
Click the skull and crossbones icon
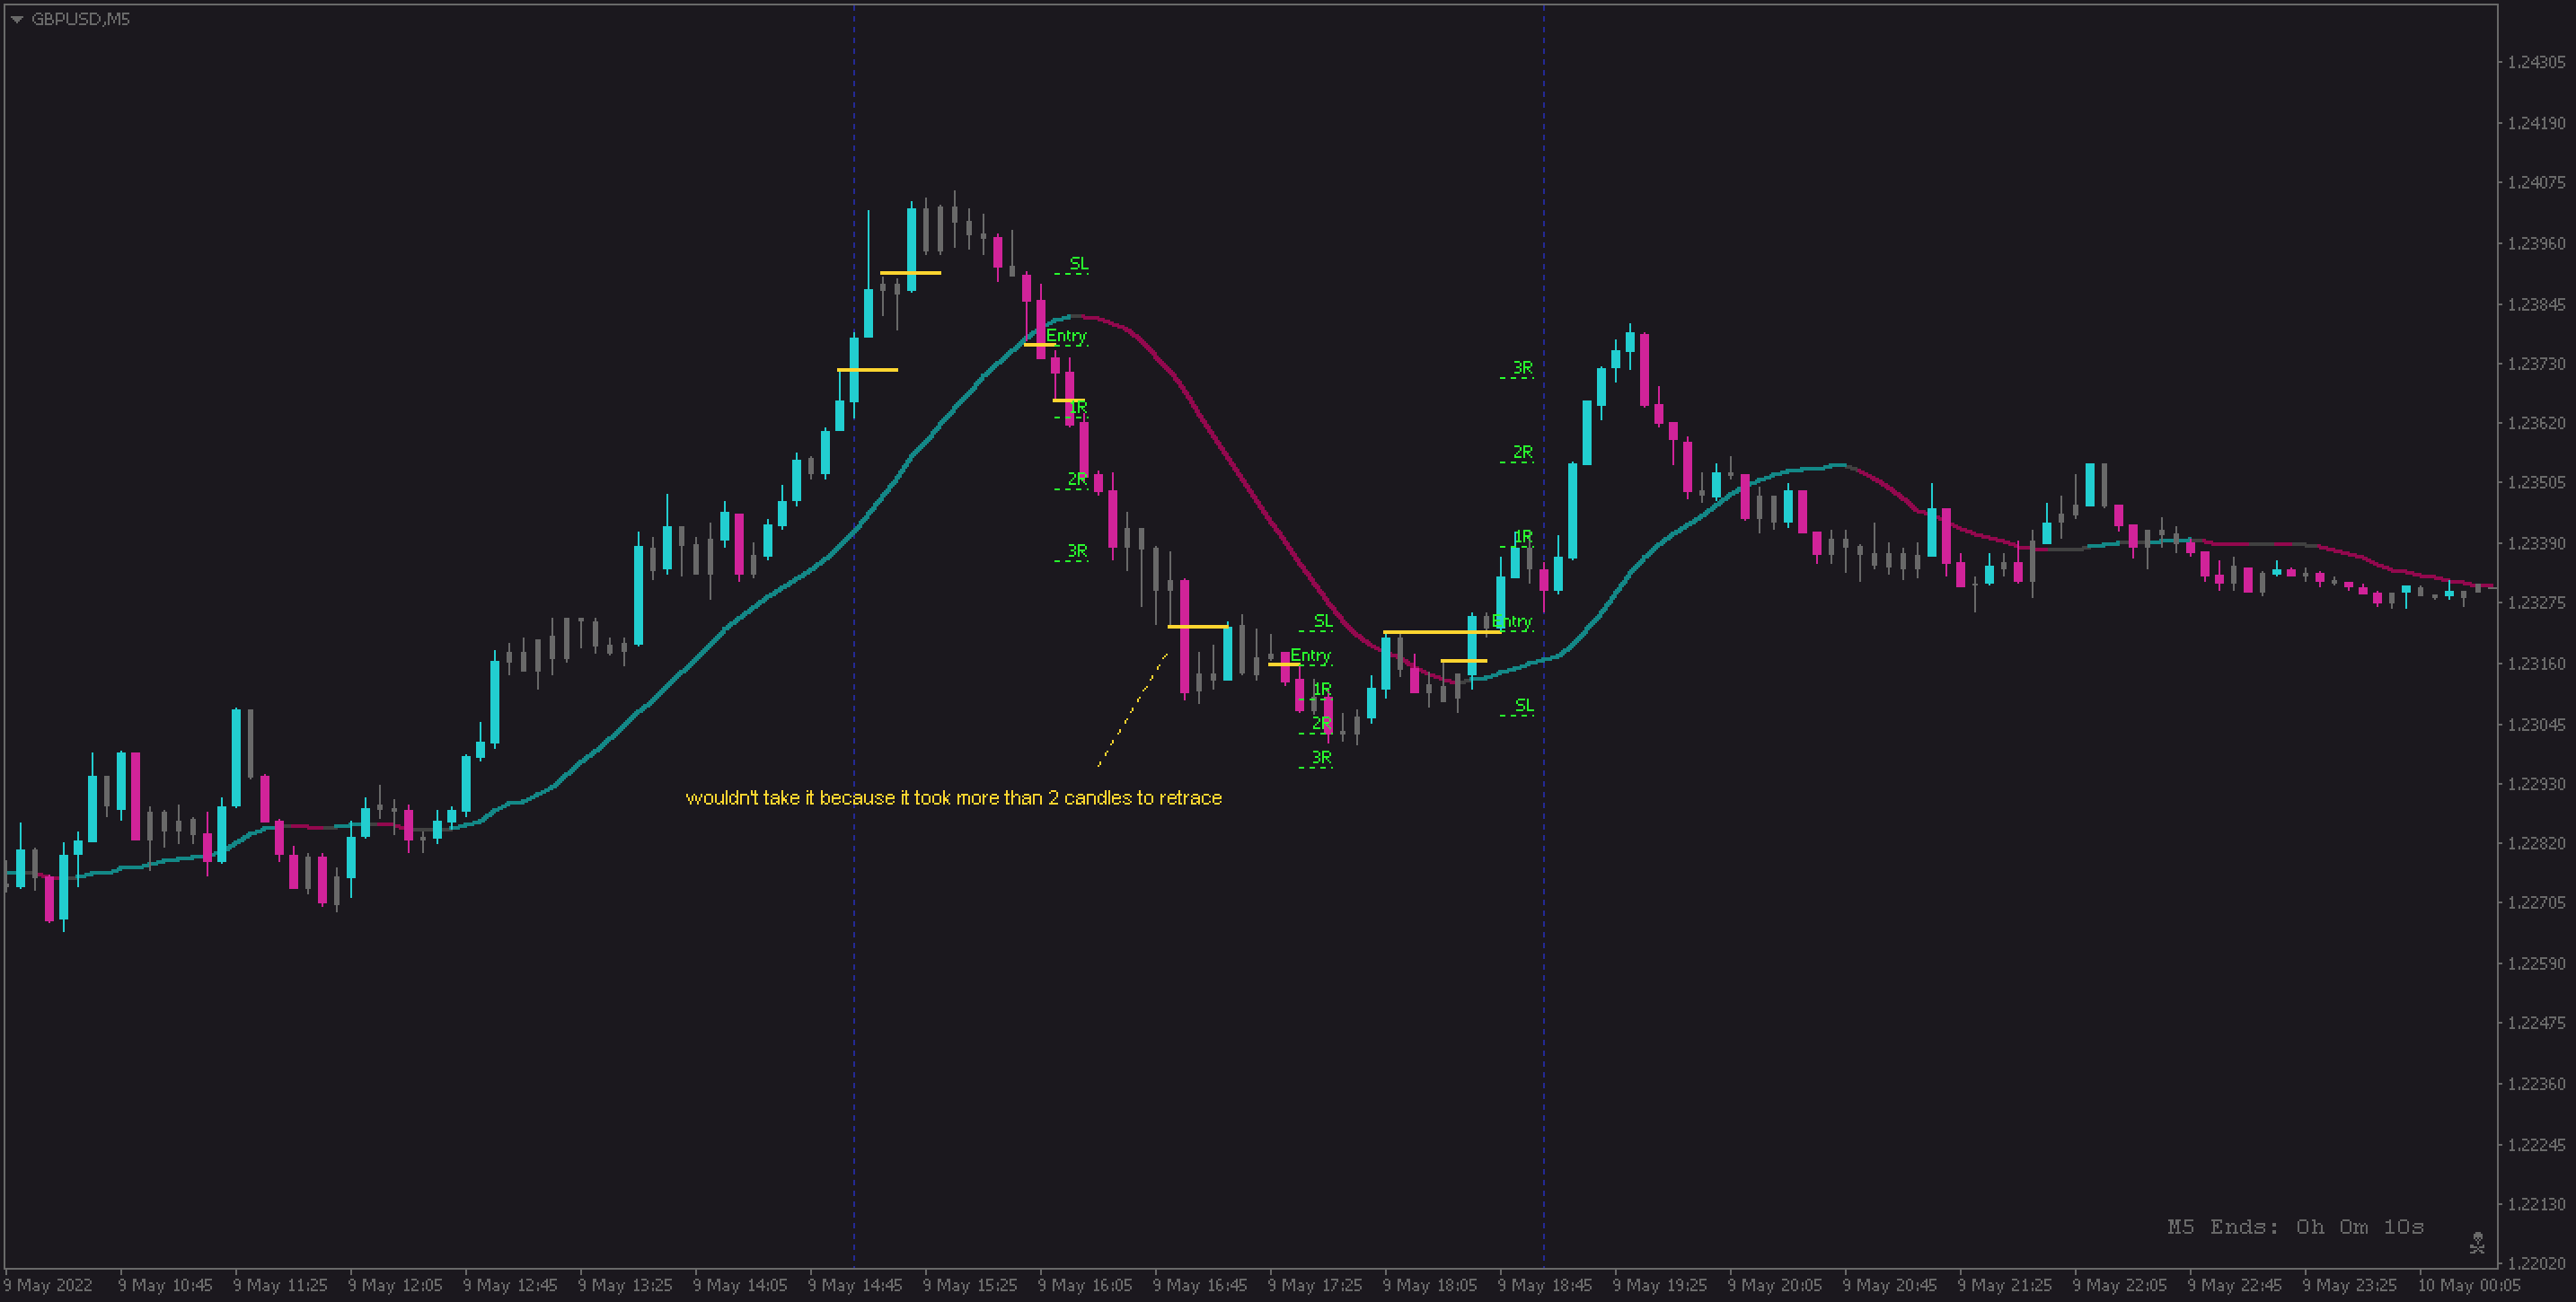point(2477,1243)
